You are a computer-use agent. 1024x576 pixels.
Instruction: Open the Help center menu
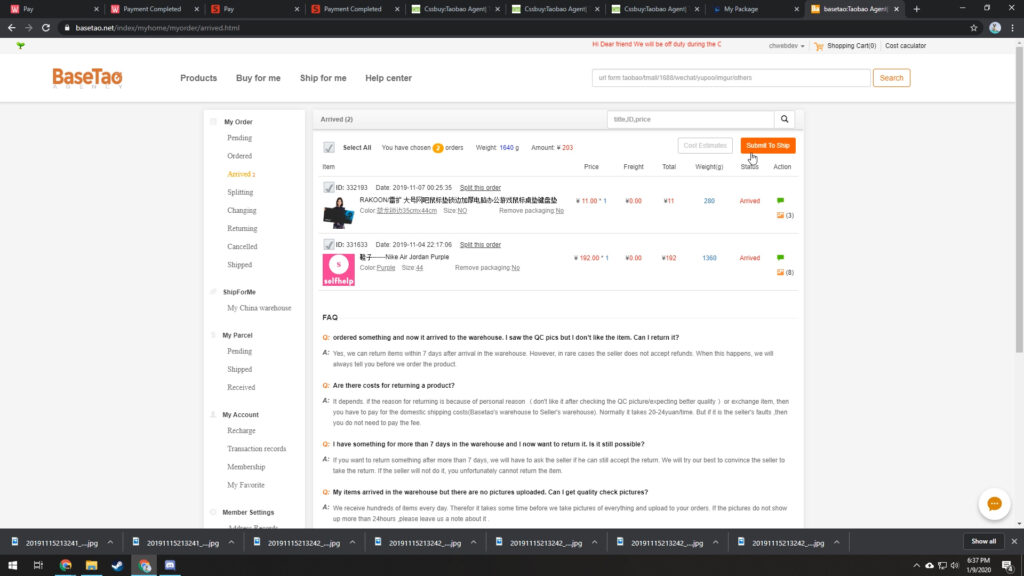click(x=388, y=78)
